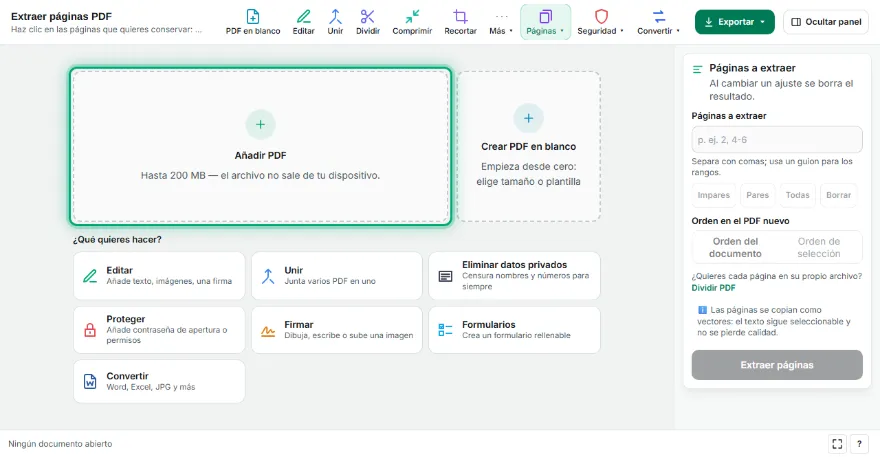Open the help question mark icon
Screen dimensions: 880x457
859,444
